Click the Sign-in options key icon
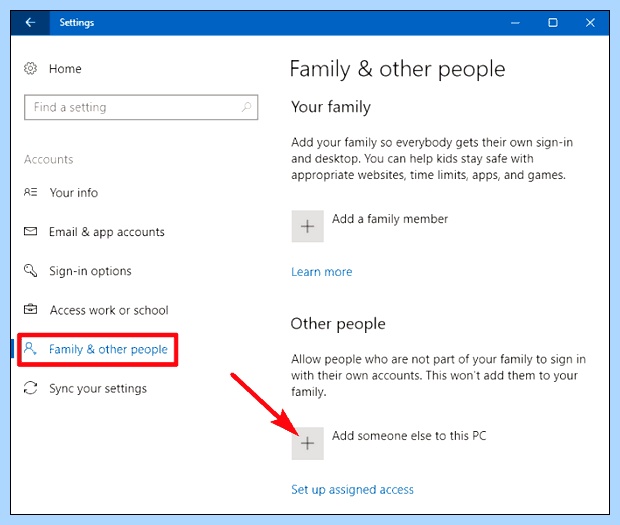 (30, 270)
